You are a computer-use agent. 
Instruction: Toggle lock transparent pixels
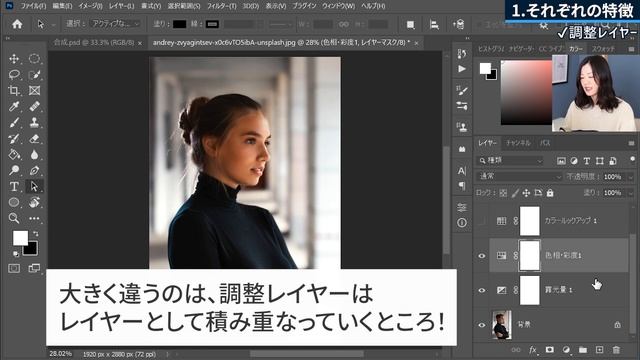coord(503,193)
